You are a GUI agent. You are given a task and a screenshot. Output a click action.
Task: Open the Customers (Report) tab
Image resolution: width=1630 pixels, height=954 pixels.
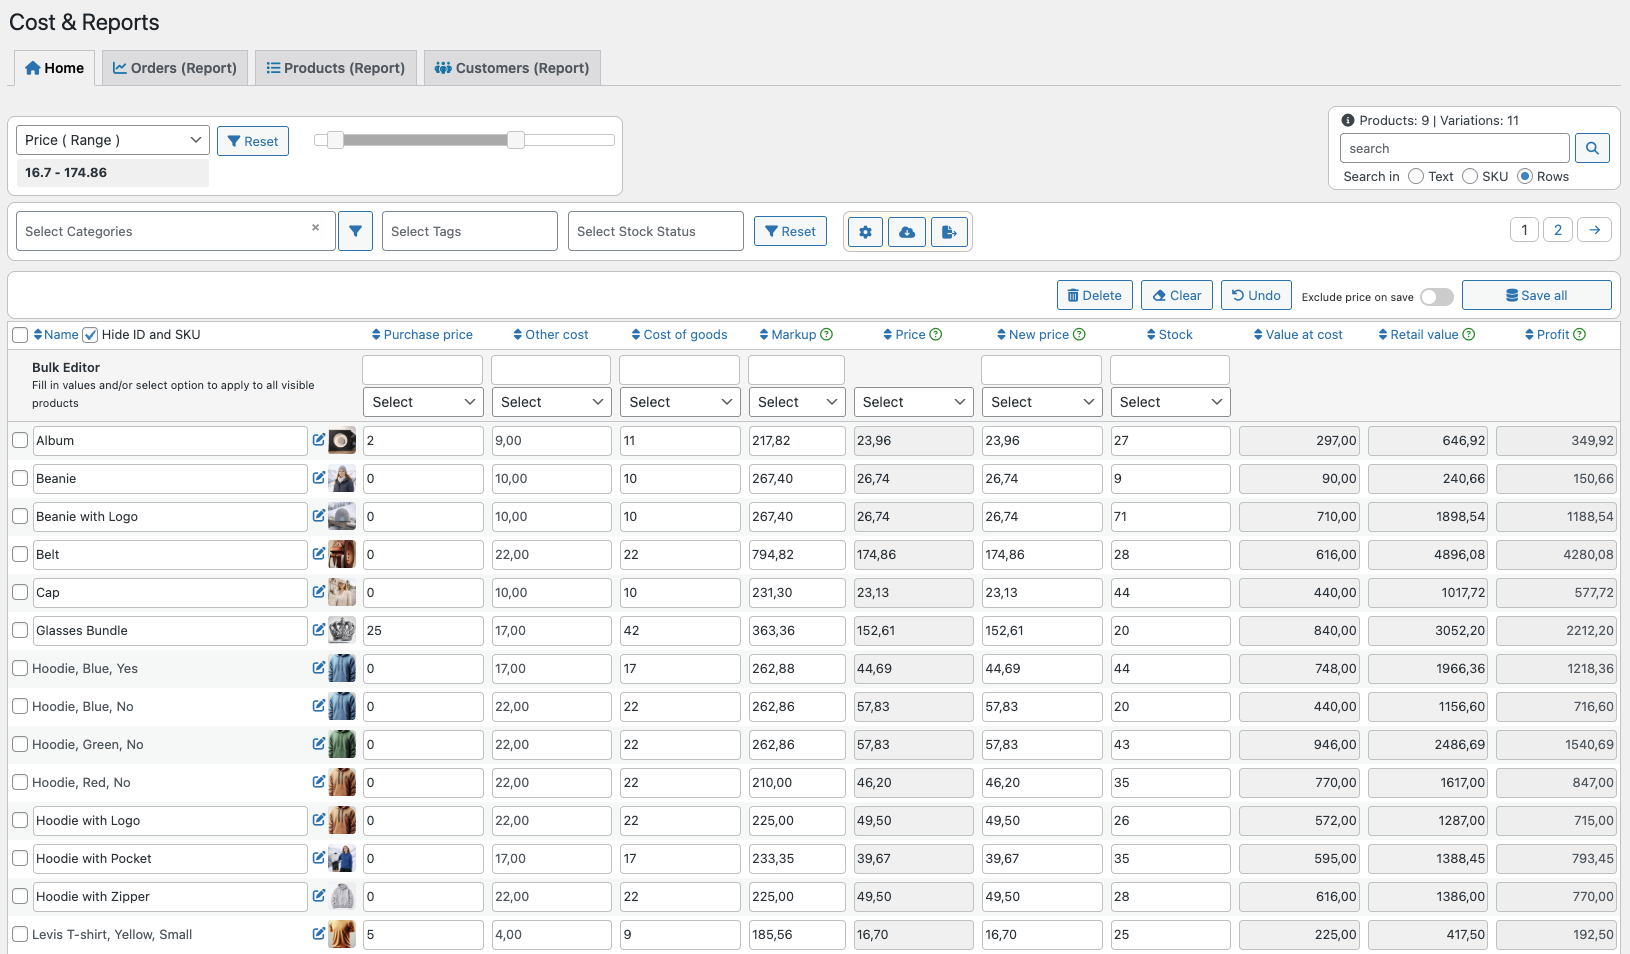click(512, 68)
